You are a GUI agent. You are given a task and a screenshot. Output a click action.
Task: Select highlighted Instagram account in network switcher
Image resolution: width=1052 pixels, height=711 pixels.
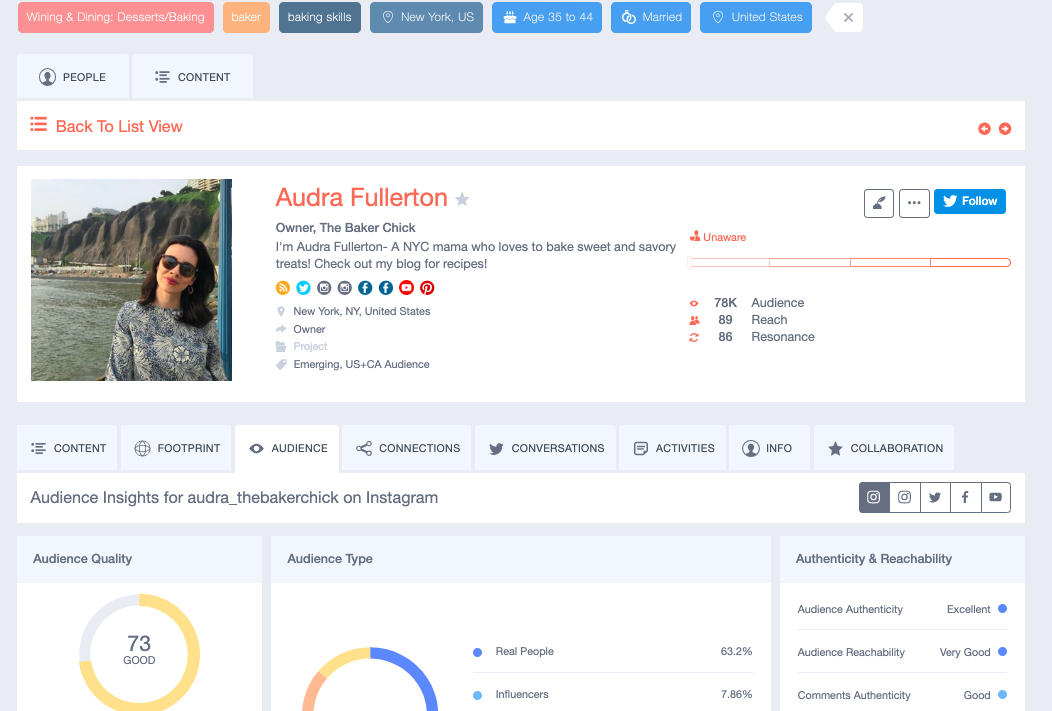[x=874, y=497]
